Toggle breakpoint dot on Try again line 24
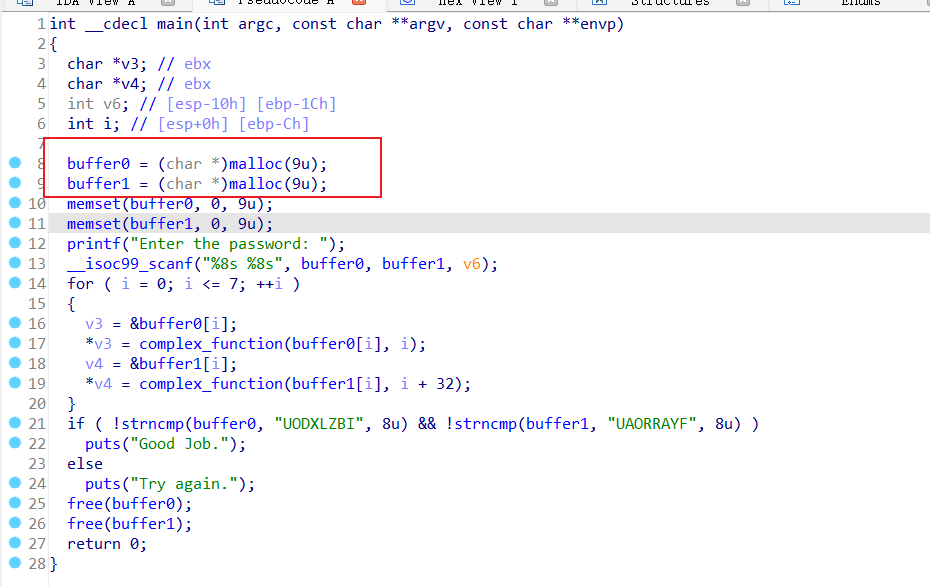Viewport: 930px width, 586px height. pyautogui.click(x=15, y=483)
